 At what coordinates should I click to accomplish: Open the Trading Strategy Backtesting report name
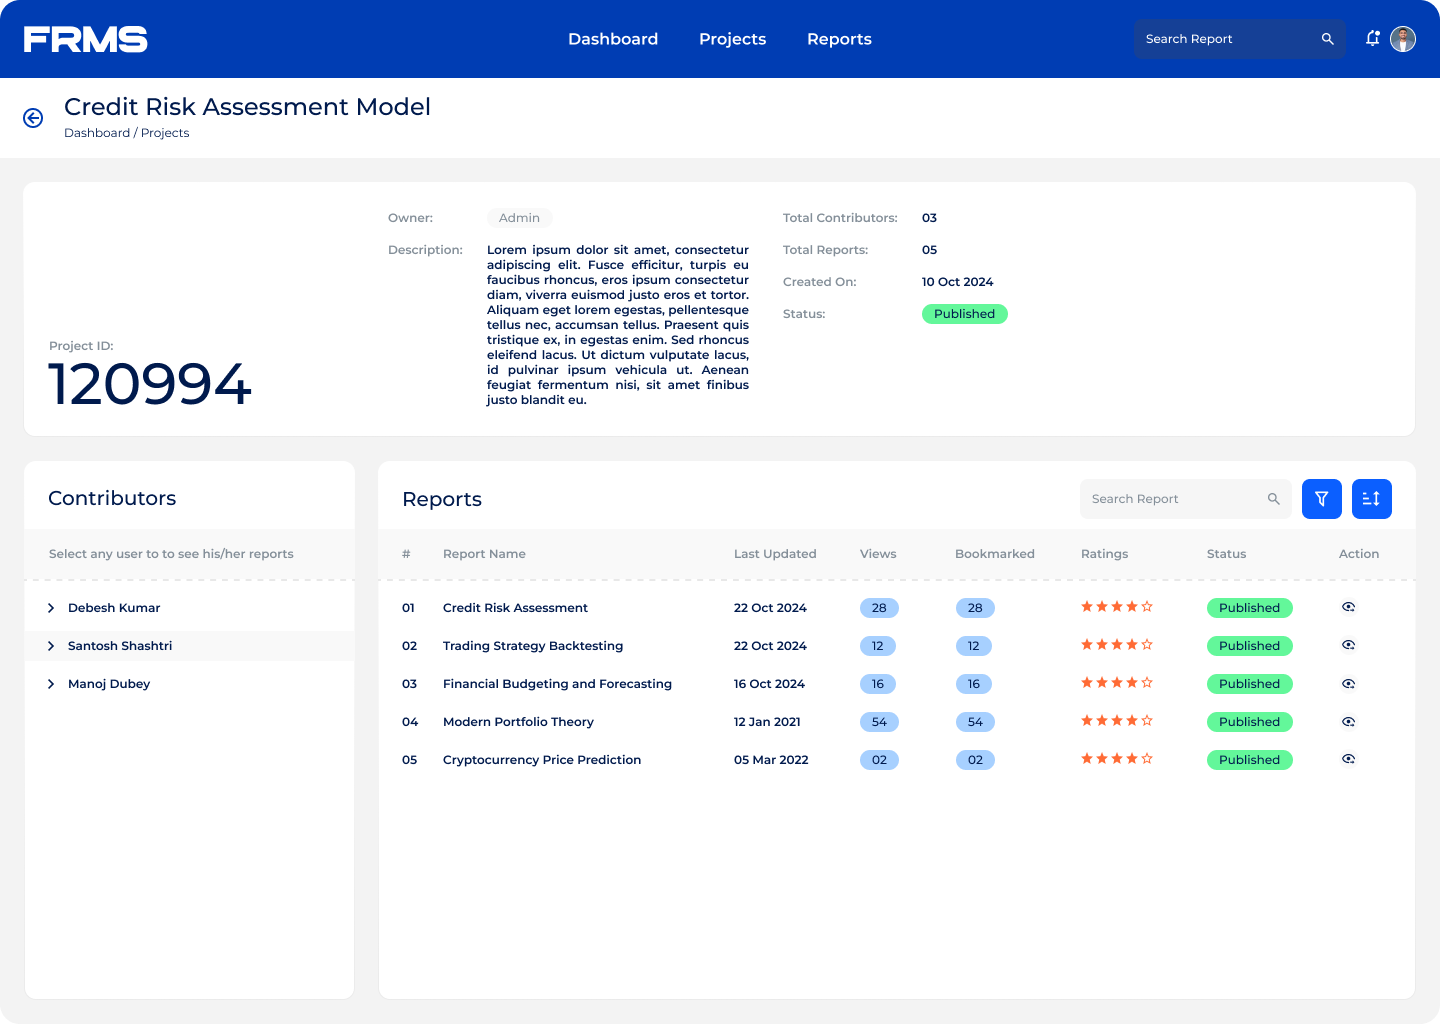(x=532, y=646)
